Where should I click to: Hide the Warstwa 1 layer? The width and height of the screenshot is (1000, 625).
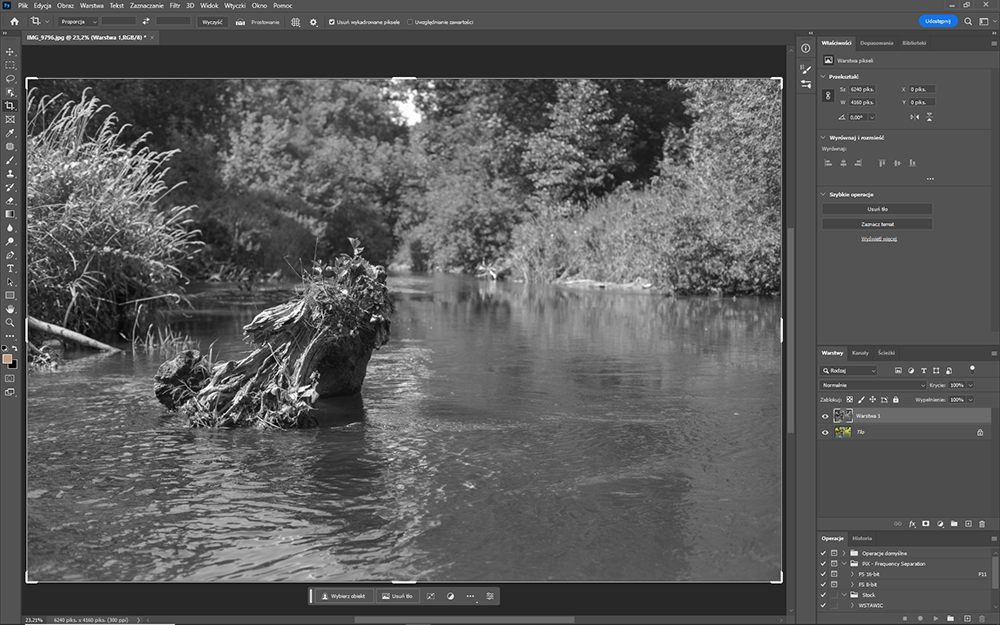pos(825,416)
